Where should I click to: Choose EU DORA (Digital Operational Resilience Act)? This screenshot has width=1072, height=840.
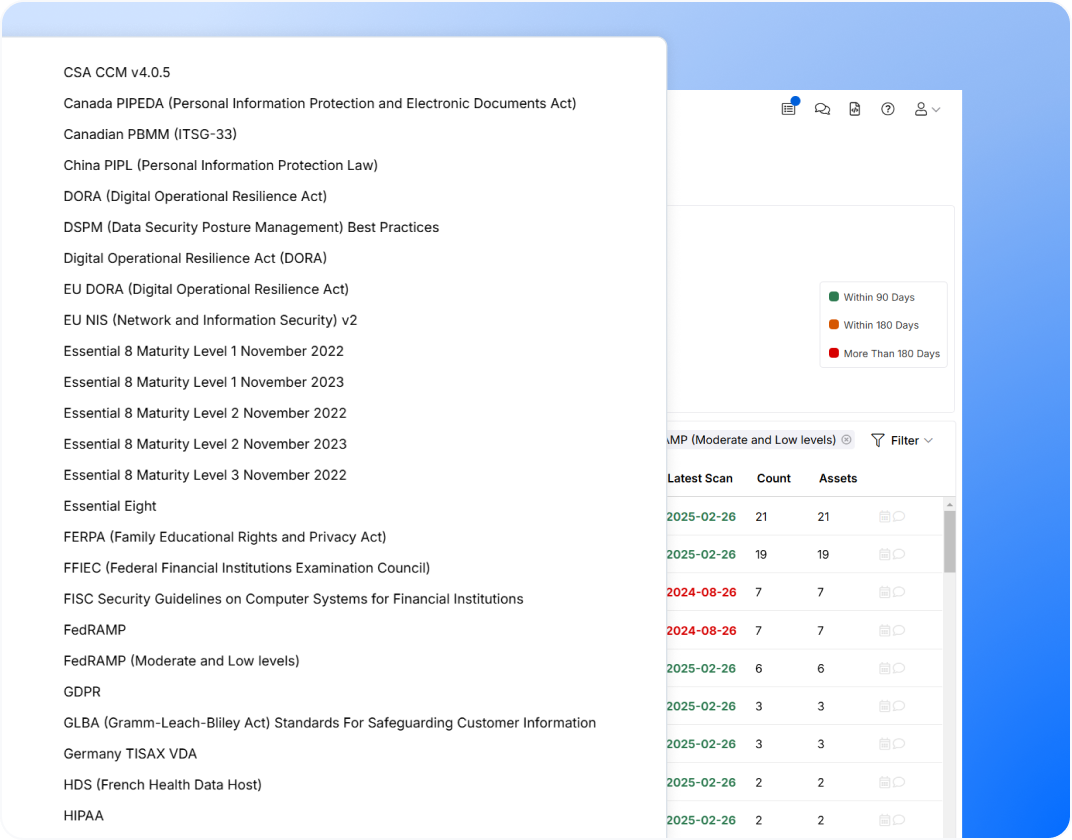pyautogui.click(x=206, y=289)
